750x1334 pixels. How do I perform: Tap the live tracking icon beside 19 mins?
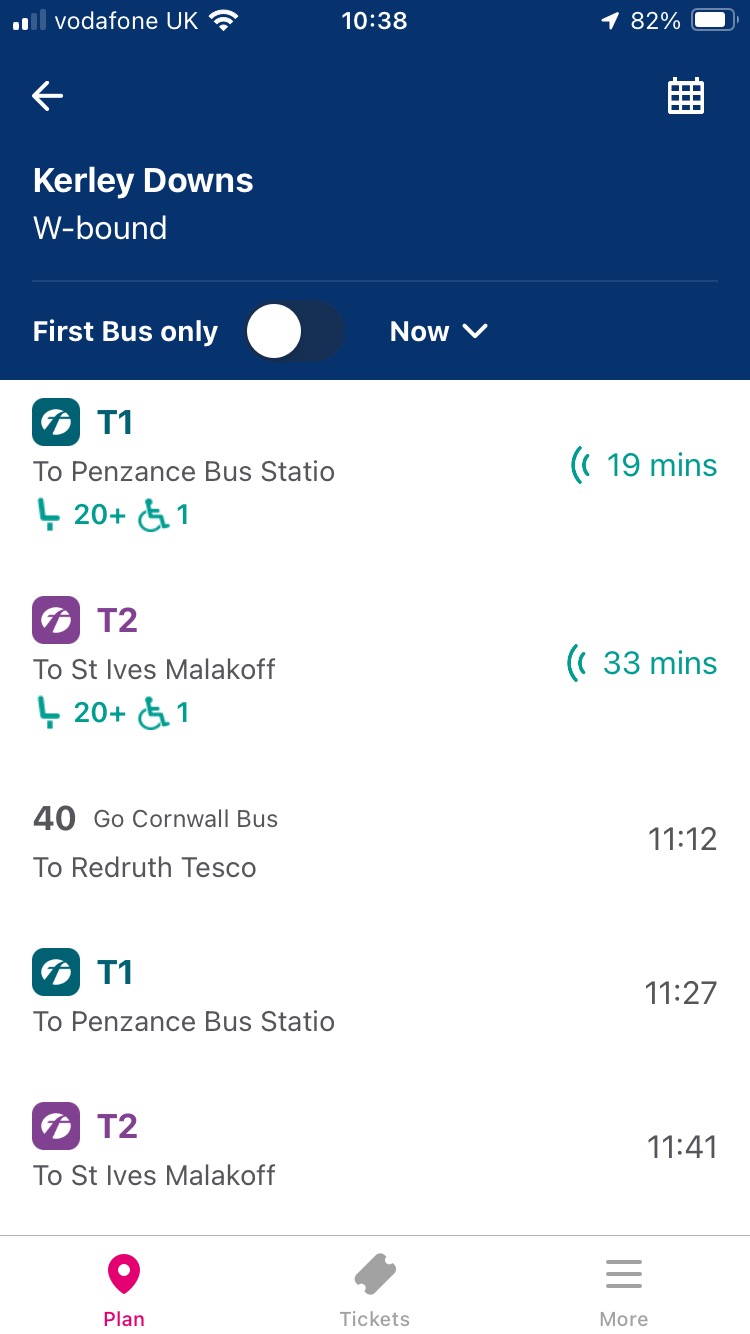[x=580, y=465]
